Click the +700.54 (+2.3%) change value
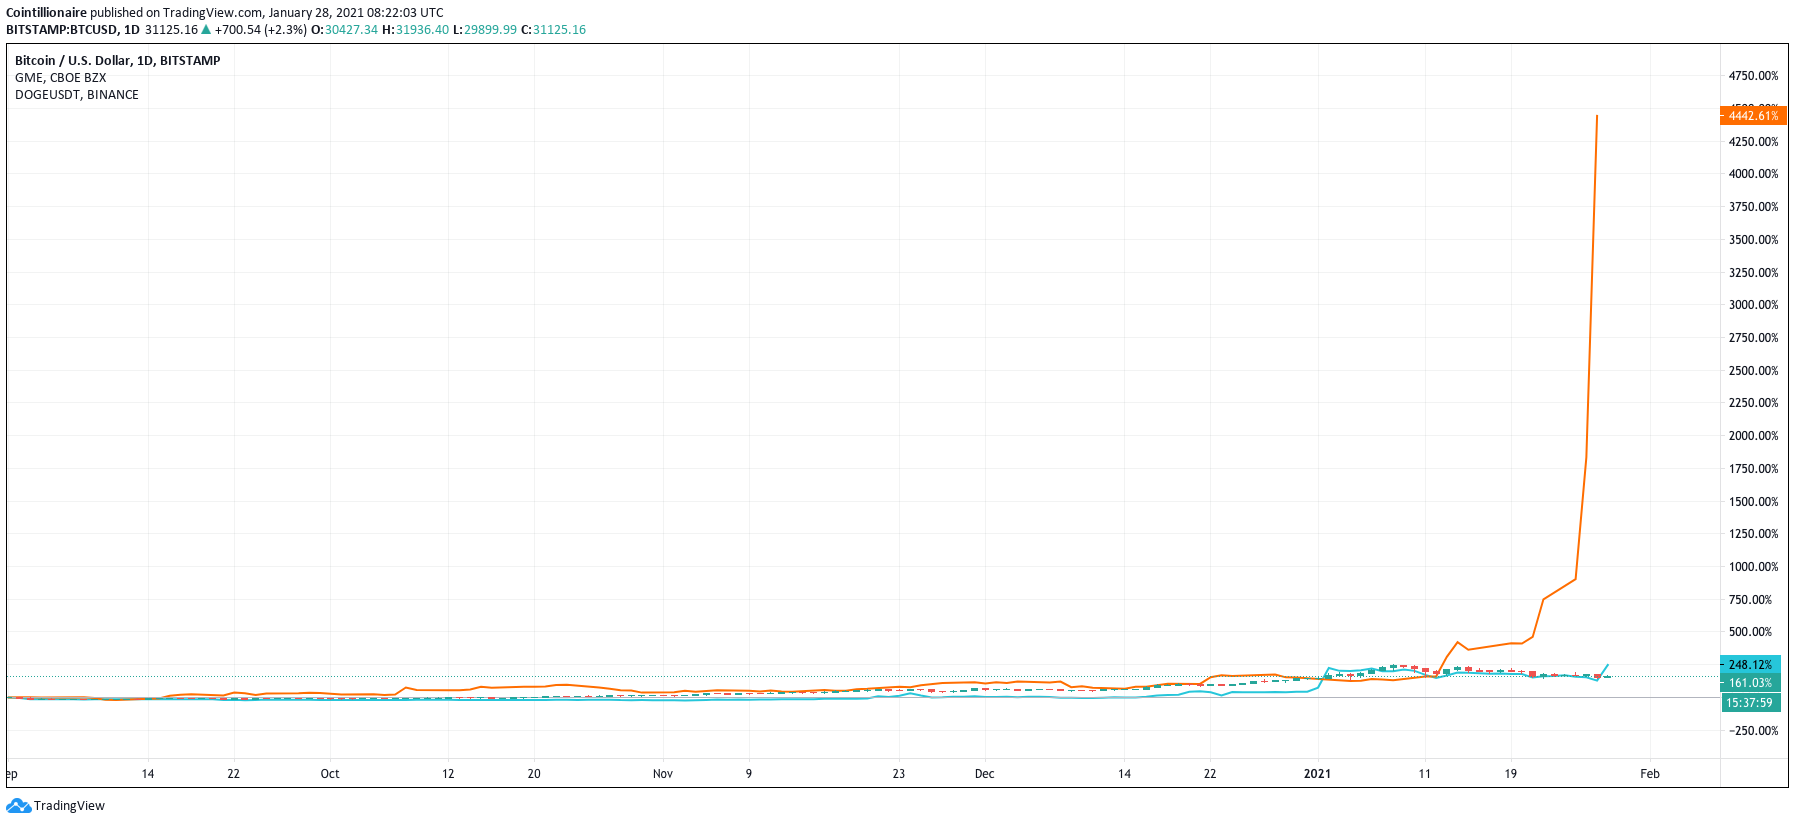 click(261, 30)
